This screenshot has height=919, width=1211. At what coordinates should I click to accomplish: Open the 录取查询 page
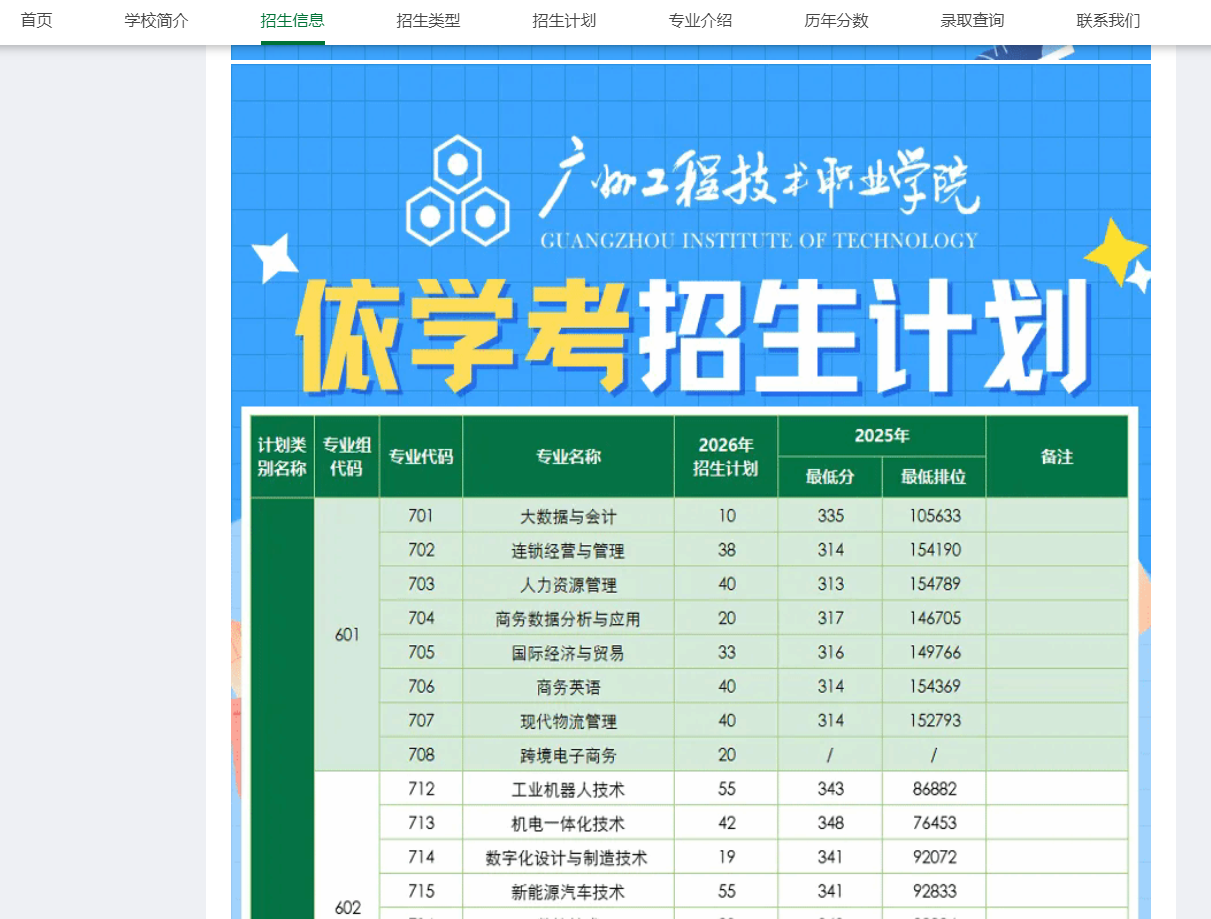pyautogui.click(x=972, y=19)
